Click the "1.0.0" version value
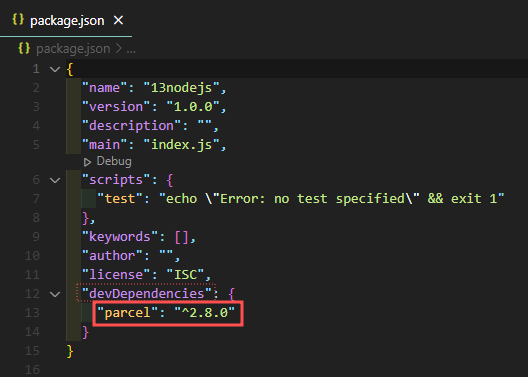528x377 pixels. [x=193, y=107]
